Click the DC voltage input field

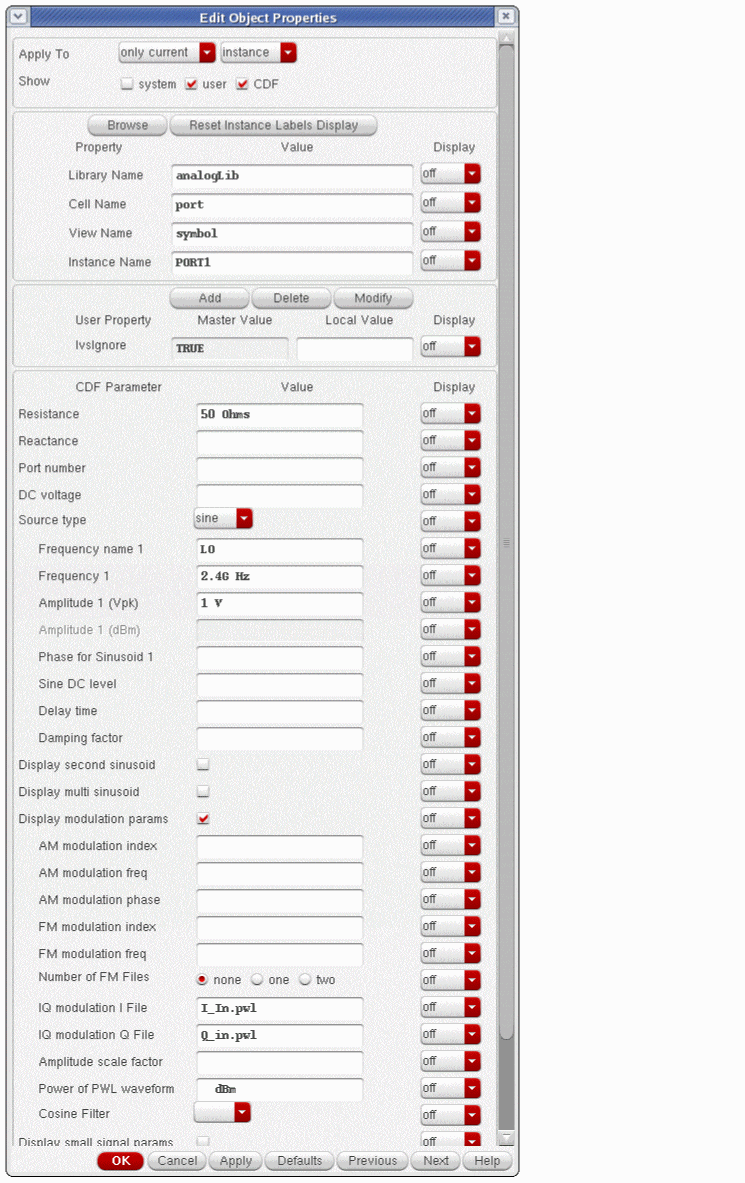(x=279, y=496)
